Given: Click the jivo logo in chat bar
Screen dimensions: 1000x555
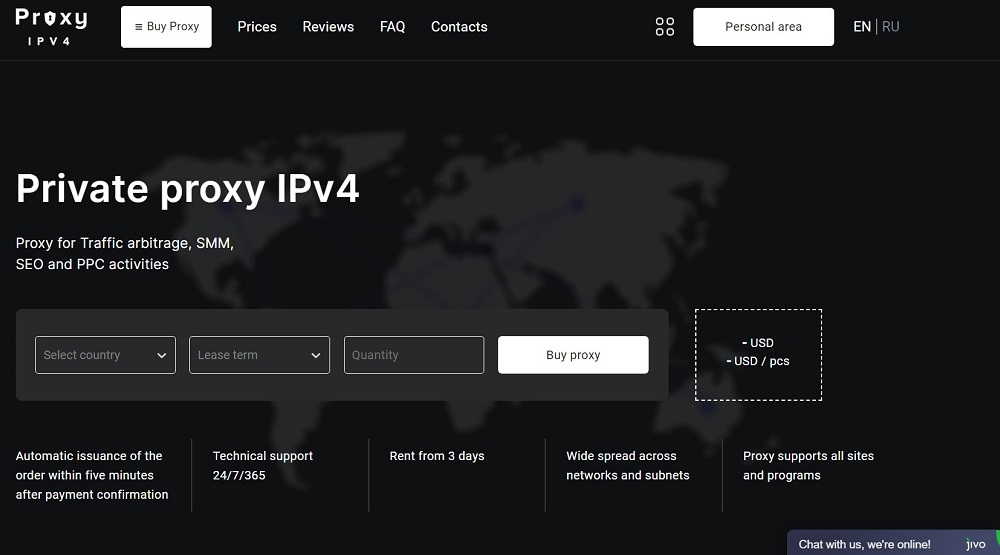Looking at the screenshot, I should click(976, 544).
